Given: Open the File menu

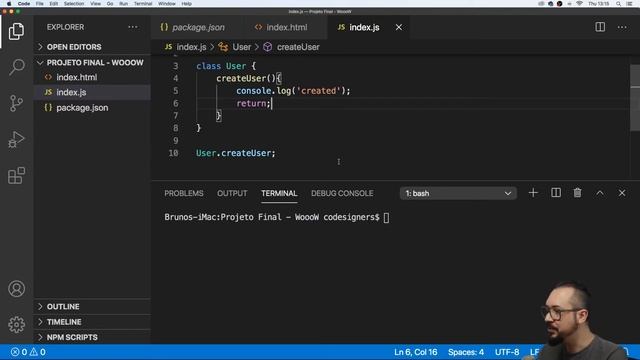Looking at the screenshot, I should pos(39,3).
